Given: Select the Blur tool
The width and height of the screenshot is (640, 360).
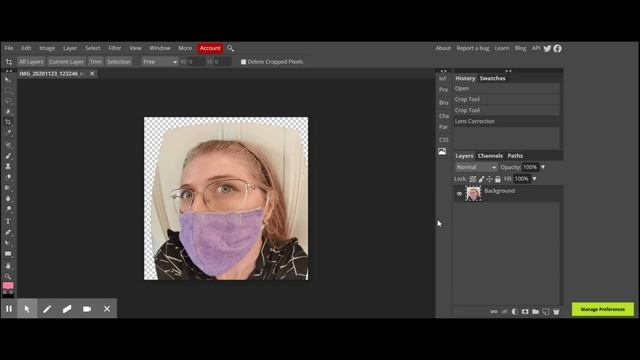Looking at the screenshot, I should pos(8,199).
